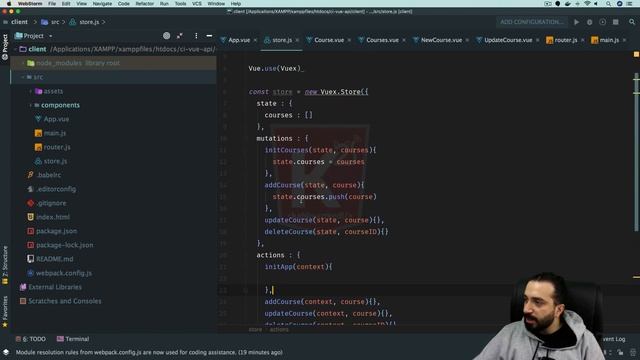
Task: Close the store.js editor tab
Action: click(x=297, y=40)
